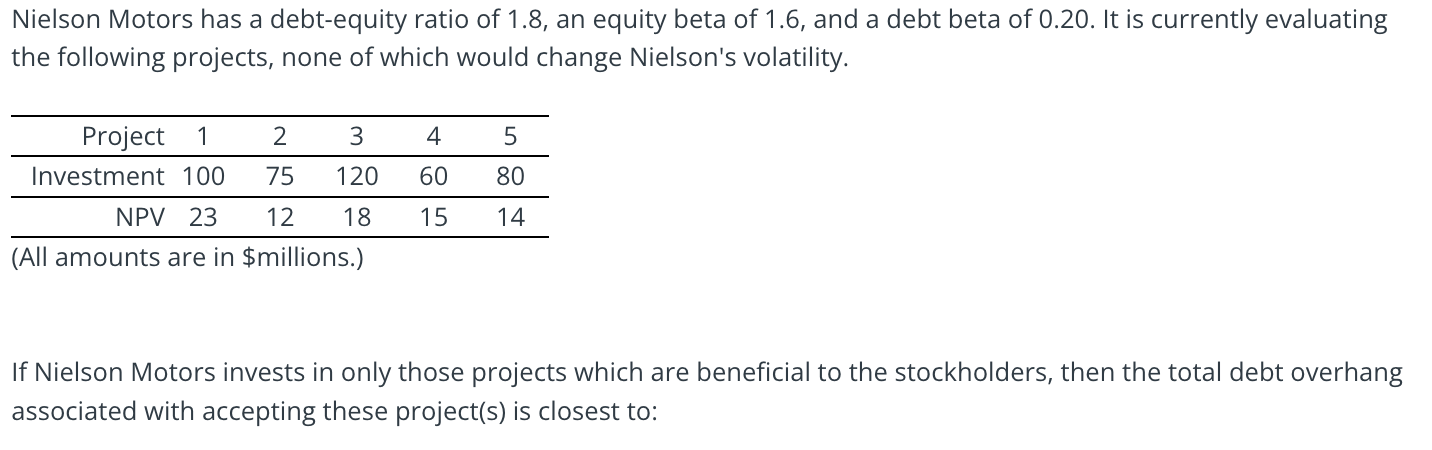
Task: Click the NPV value 12
Action: (x=280, y=217)
